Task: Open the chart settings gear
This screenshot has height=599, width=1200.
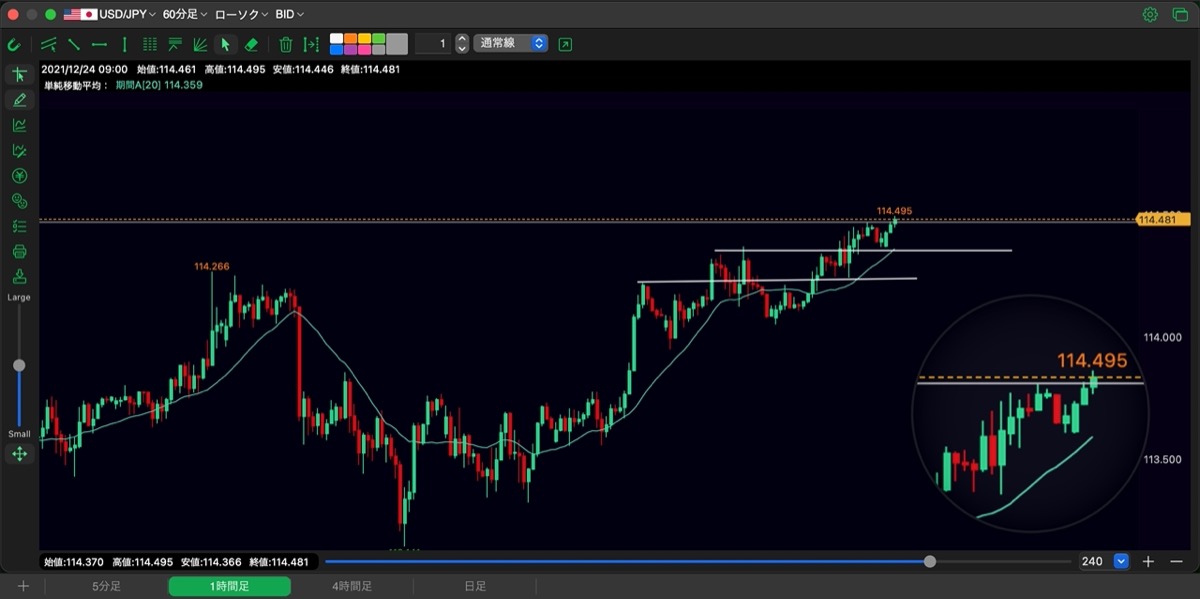Action: (x=1150, y=14)
